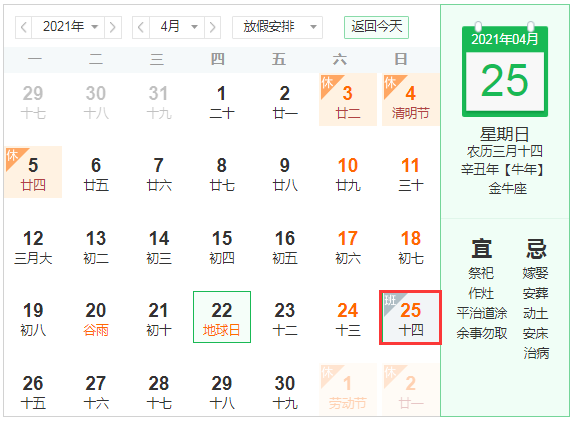Select April 22 地球日 cell
Image resolution: width=574 pixels, height=422 pixels.
(x=222, y=317)
